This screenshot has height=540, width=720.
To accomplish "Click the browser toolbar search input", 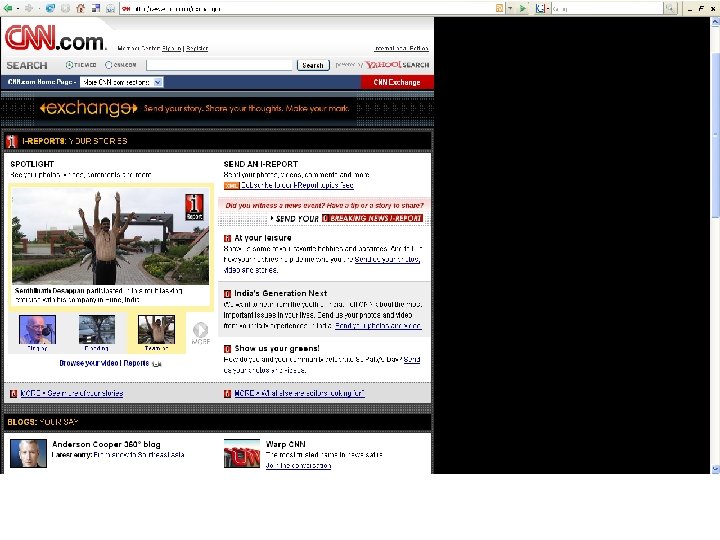I will click(607, 8).
